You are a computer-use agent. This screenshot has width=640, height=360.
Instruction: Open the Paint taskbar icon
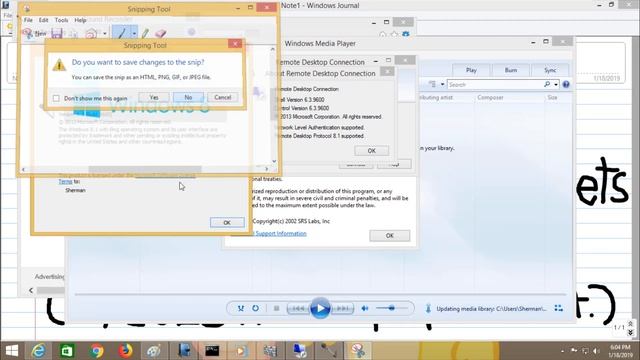(154, 351)
